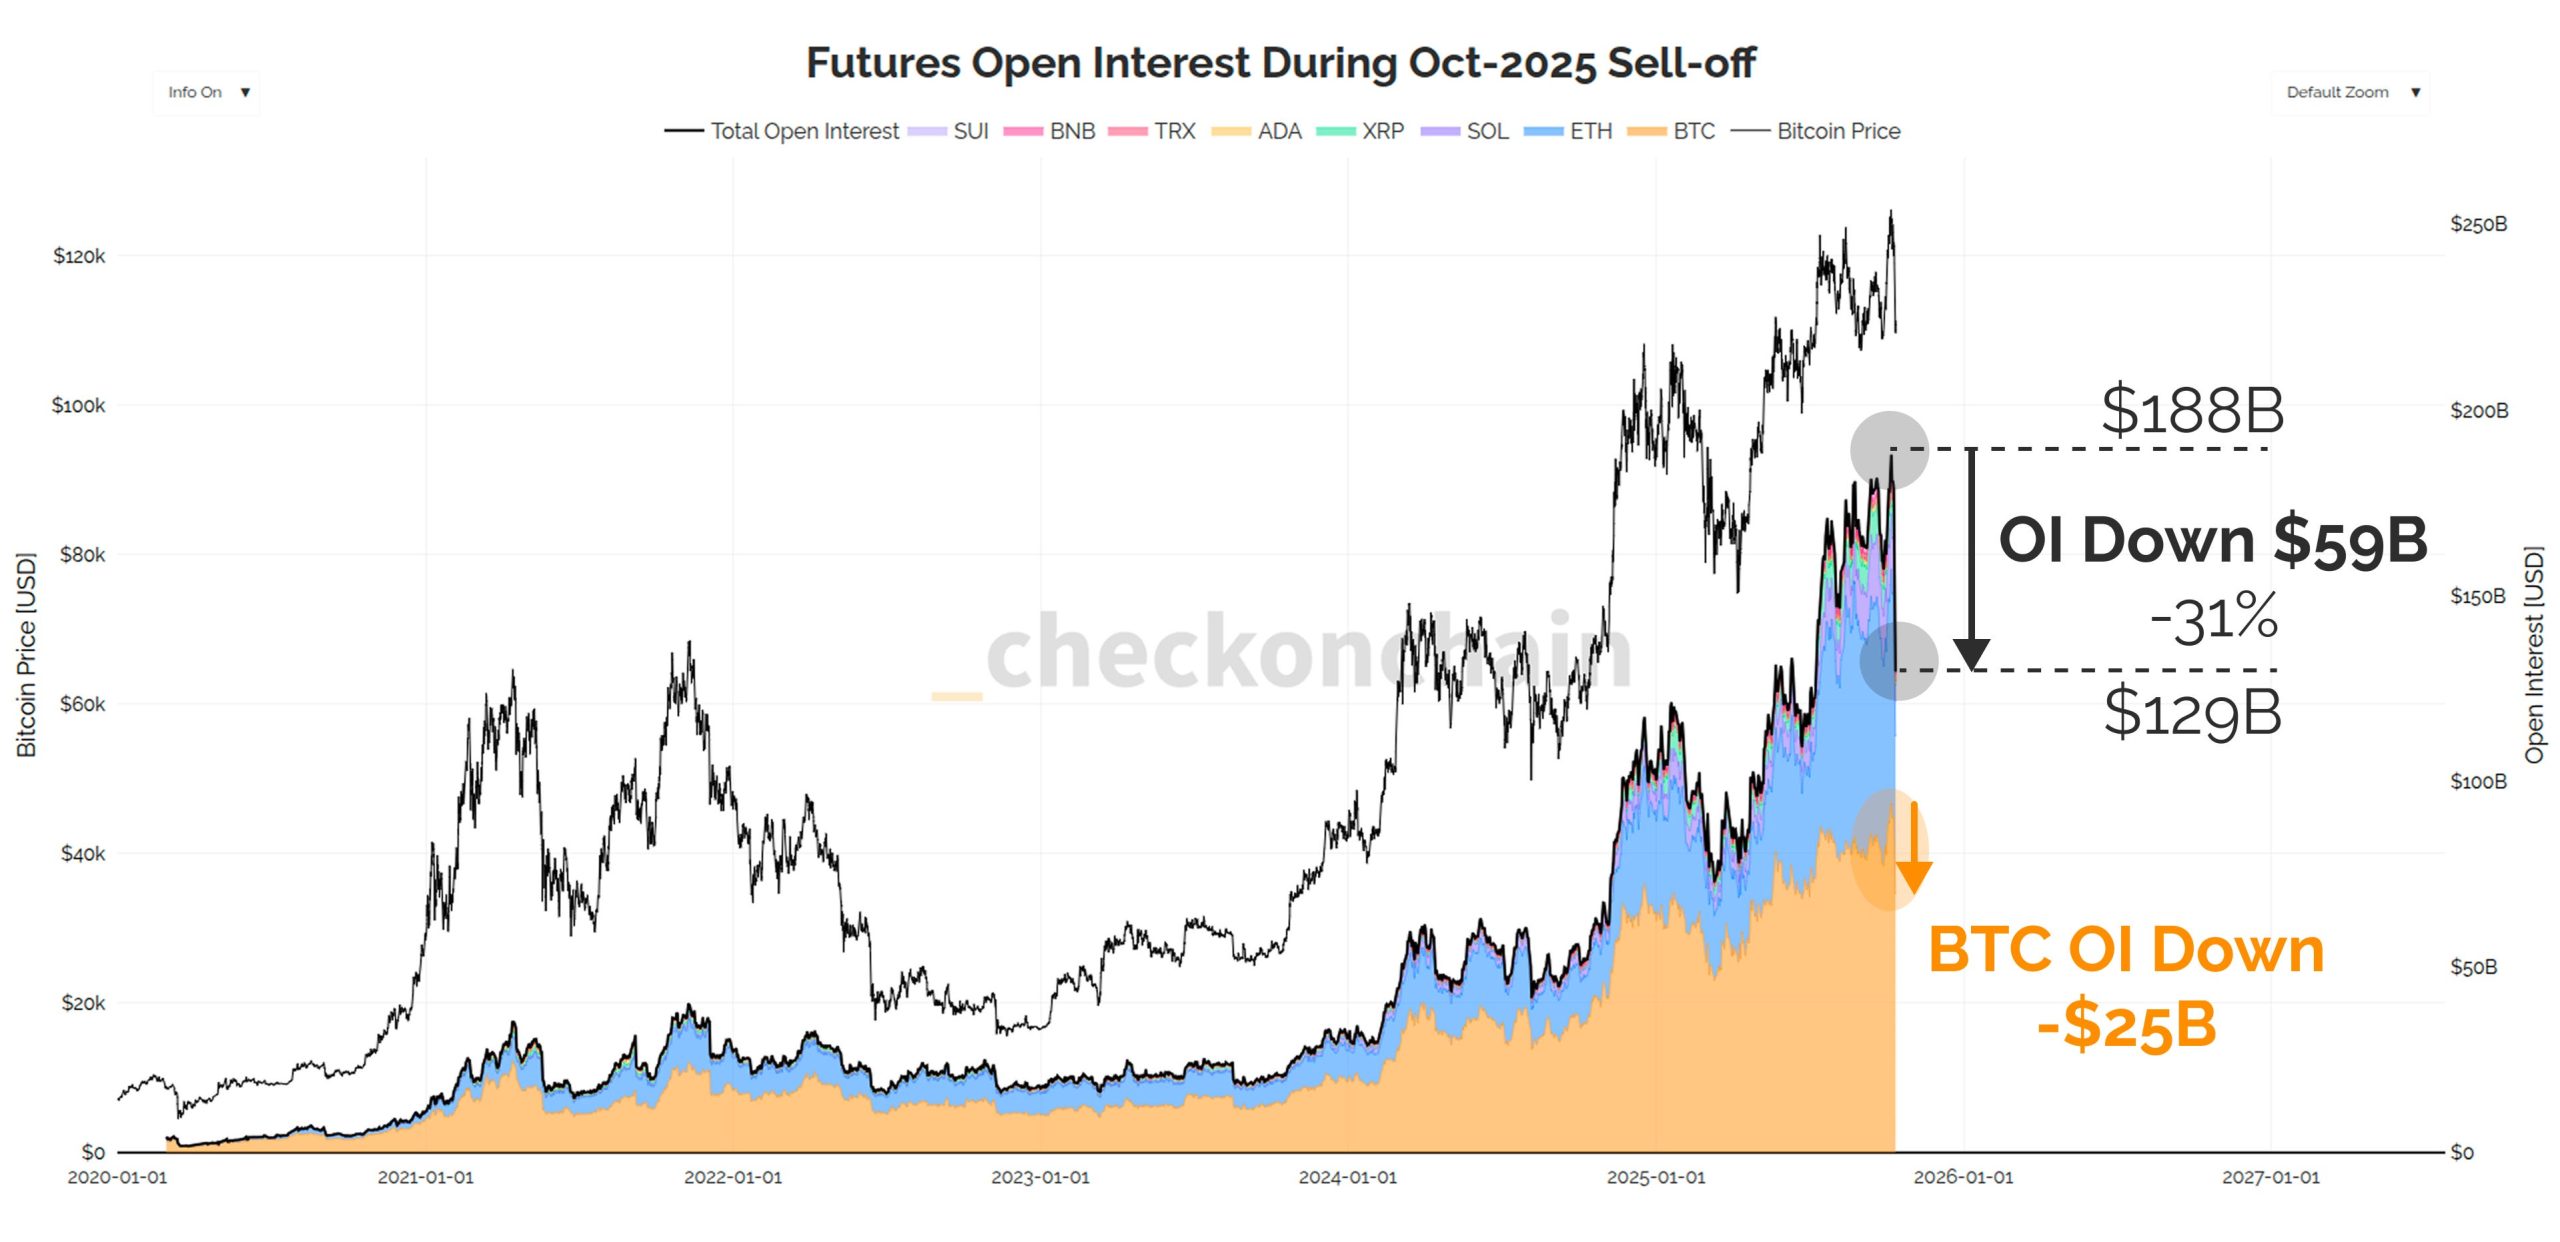Click the XRP legend marker
The height and width of the screenshot is (1242, 2560).
click(1335, 131)
